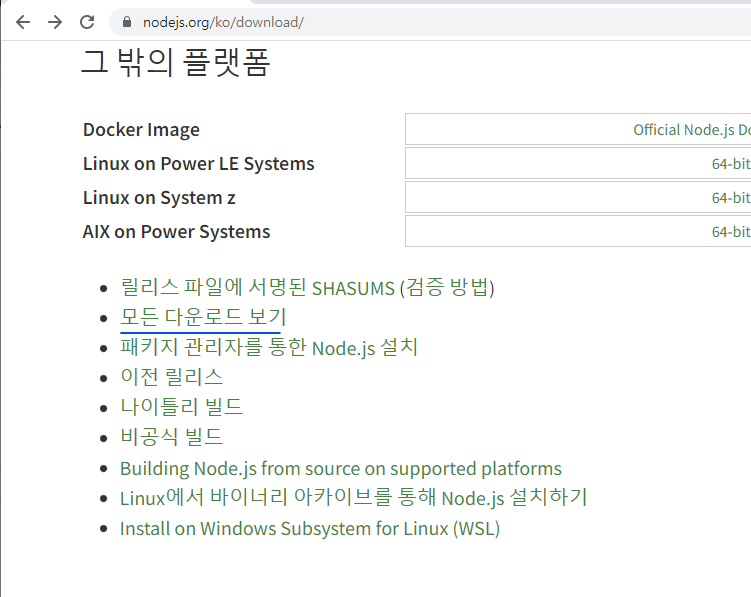751x597 pixels.
Task: View site security lock info
Action: [x=127, y=22]
